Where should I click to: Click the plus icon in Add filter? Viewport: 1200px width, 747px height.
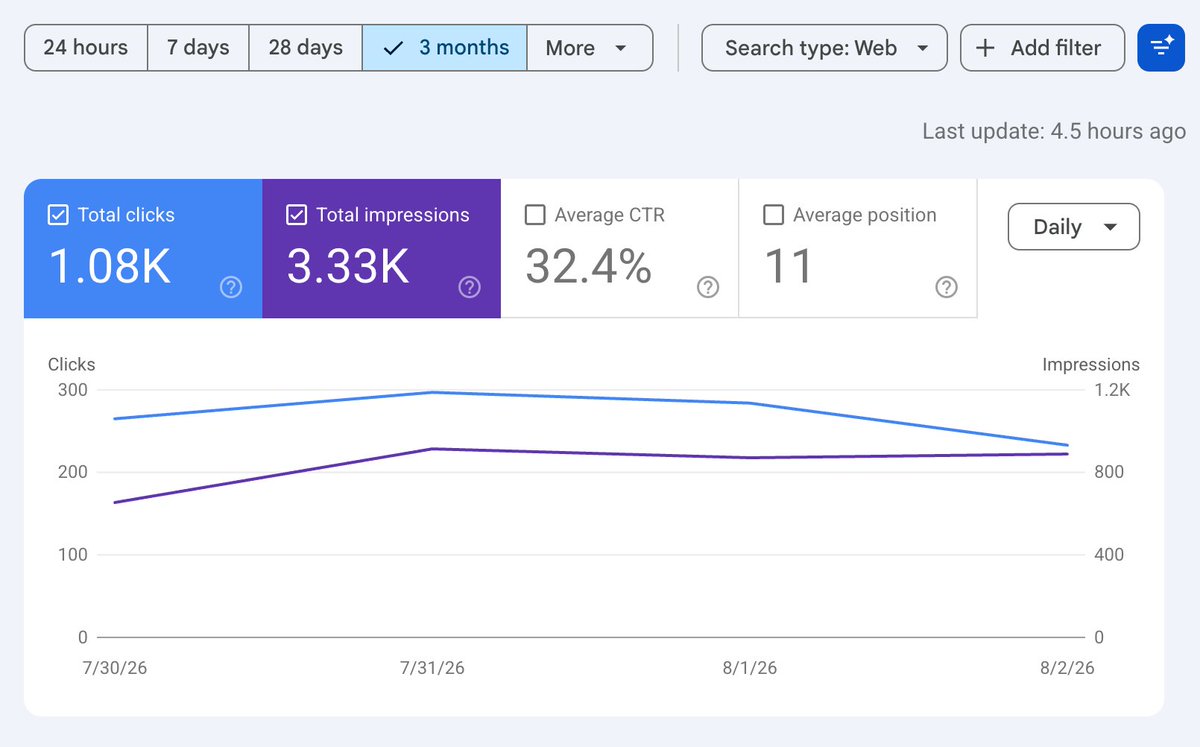(985, 48)
